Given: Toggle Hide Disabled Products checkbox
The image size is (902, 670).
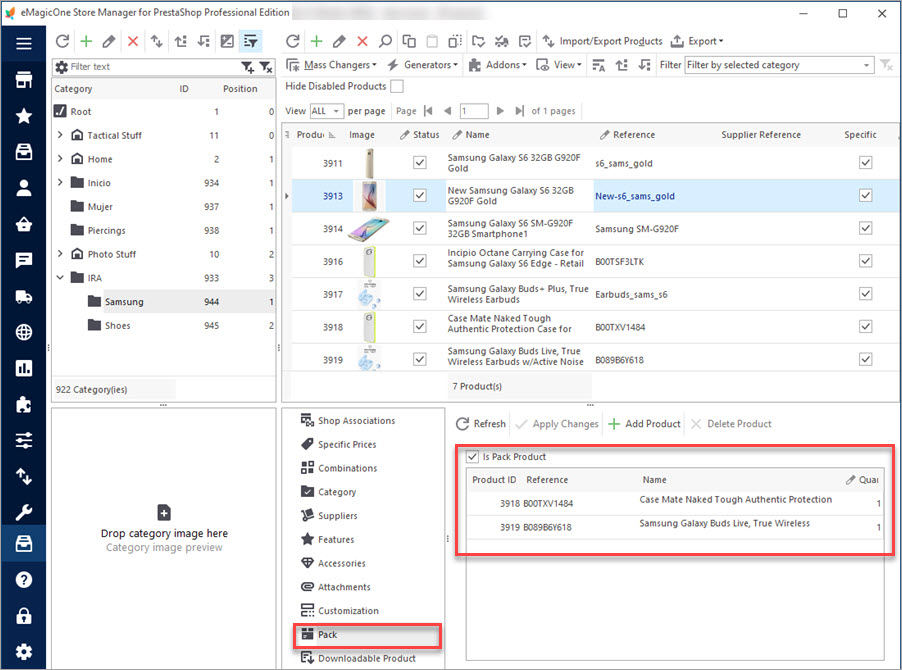Looking at the screenshot, I should (x=397, y=86).
